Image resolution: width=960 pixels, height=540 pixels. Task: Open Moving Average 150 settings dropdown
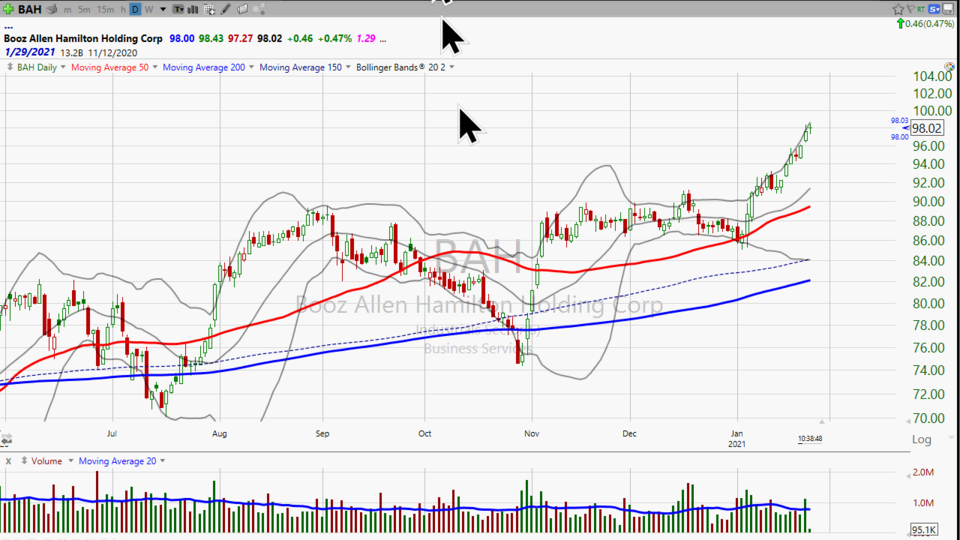348,67
